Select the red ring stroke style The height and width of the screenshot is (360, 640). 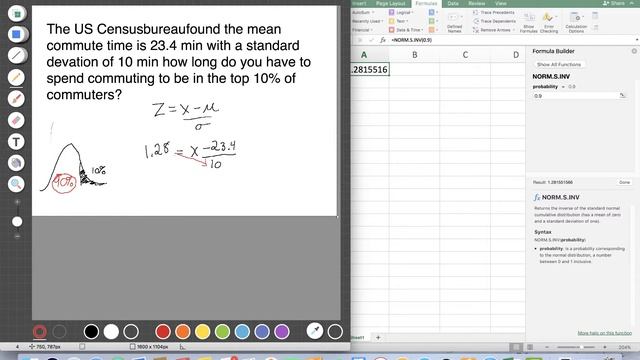(x=40, y=332)
